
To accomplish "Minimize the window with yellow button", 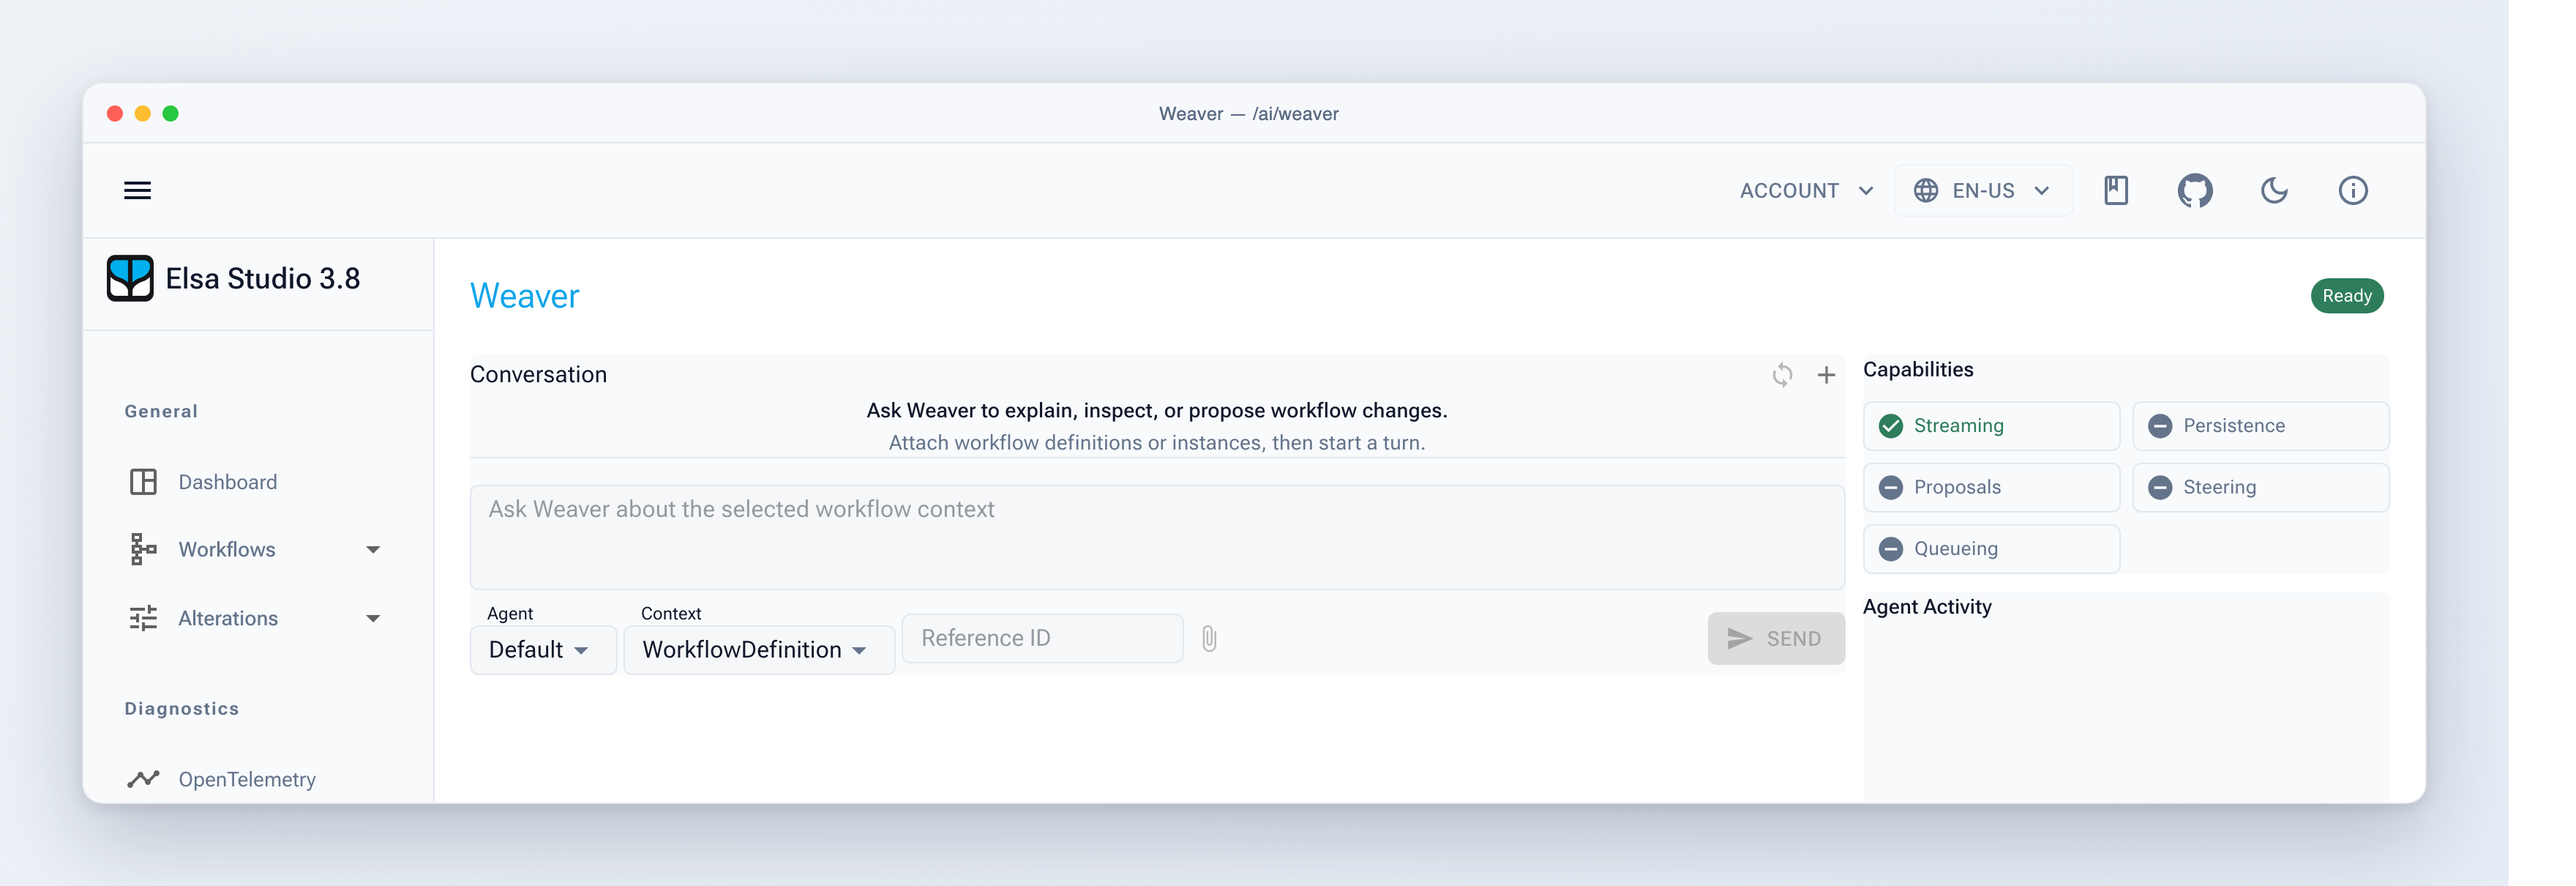I will pyautogui.click(x=143, y=114).
